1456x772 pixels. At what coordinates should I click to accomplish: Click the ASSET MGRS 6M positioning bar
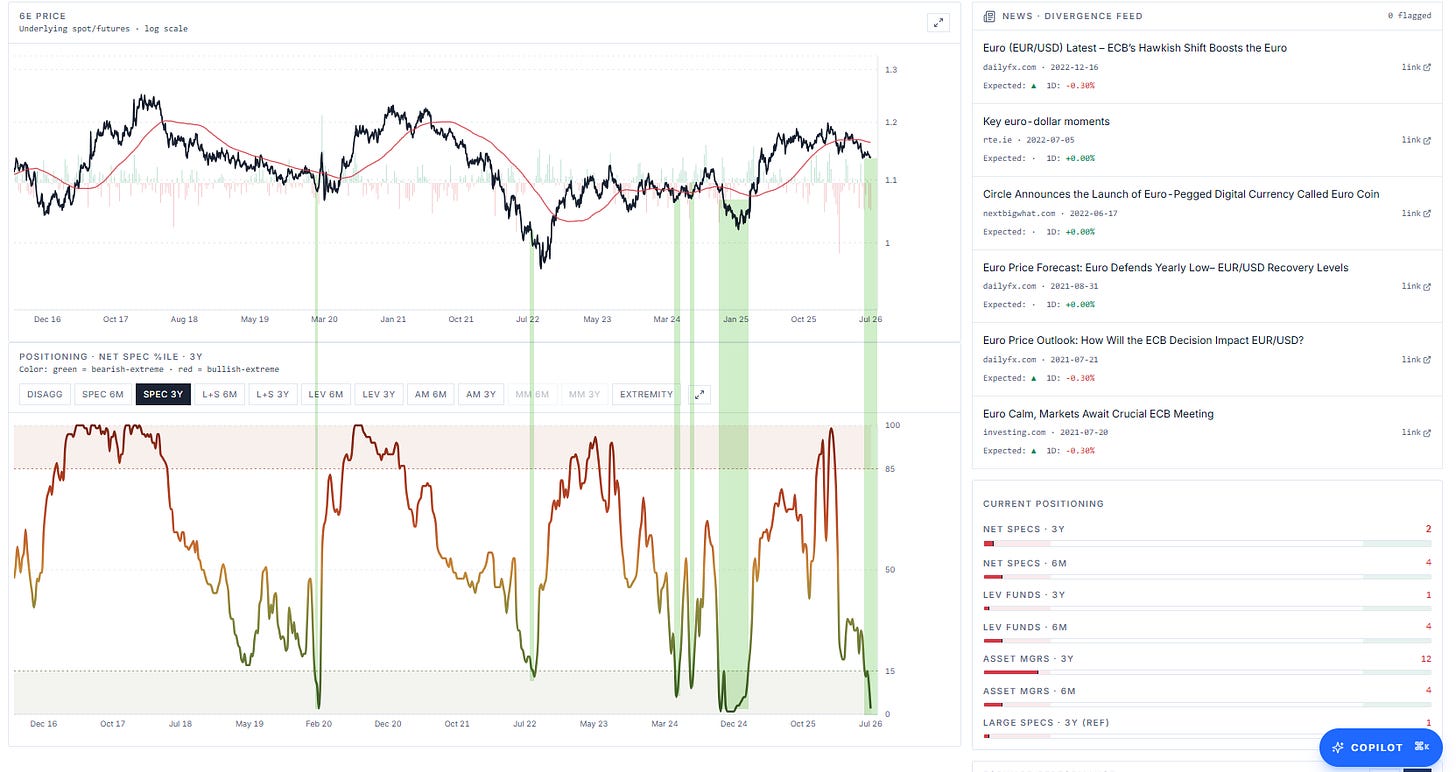(x=1207, y=704)
